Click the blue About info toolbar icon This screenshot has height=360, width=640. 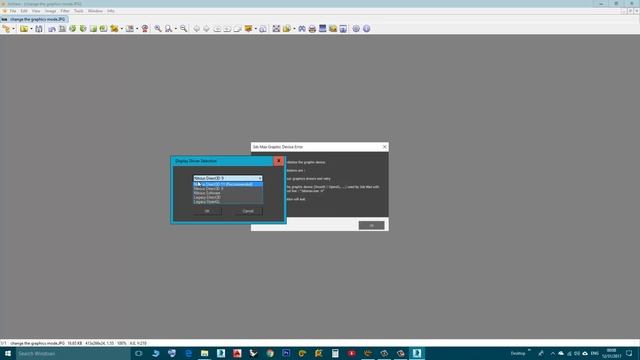click(x=367, y=29)
